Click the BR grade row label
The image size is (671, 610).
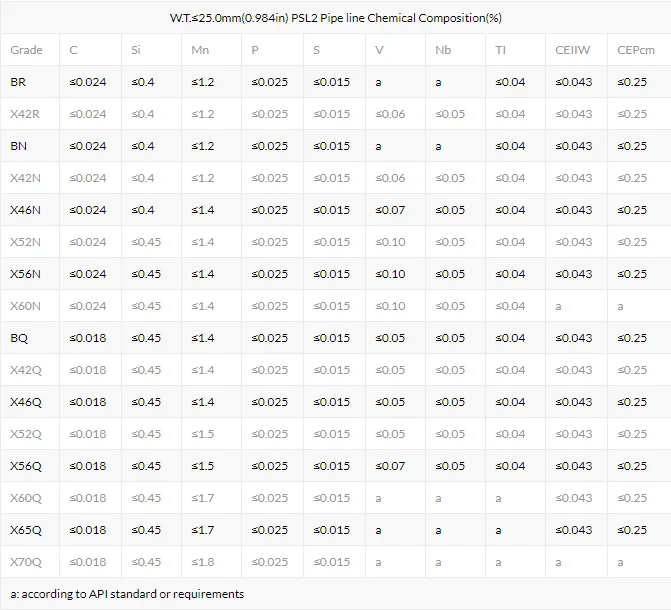pyautogui.click(x=18, y=82)
